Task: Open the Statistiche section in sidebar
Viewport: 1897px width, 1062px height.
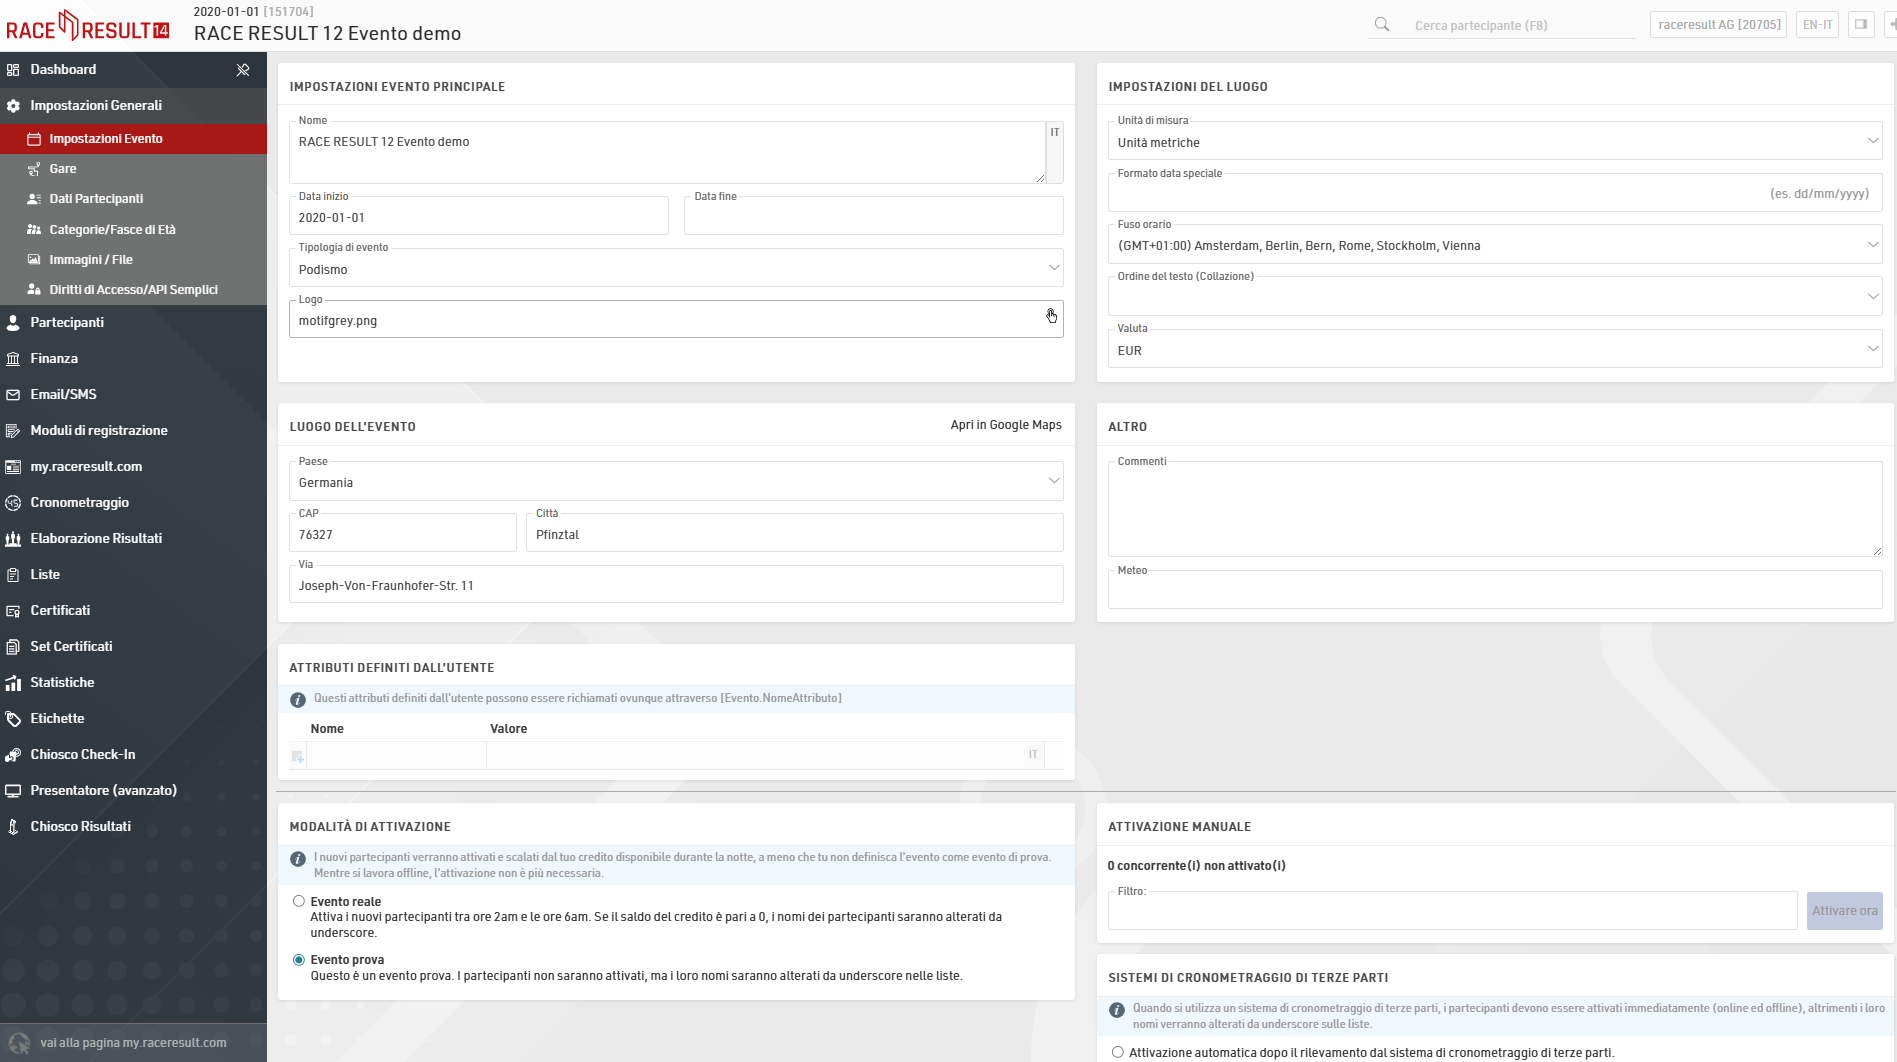Action: coord(62,682)
